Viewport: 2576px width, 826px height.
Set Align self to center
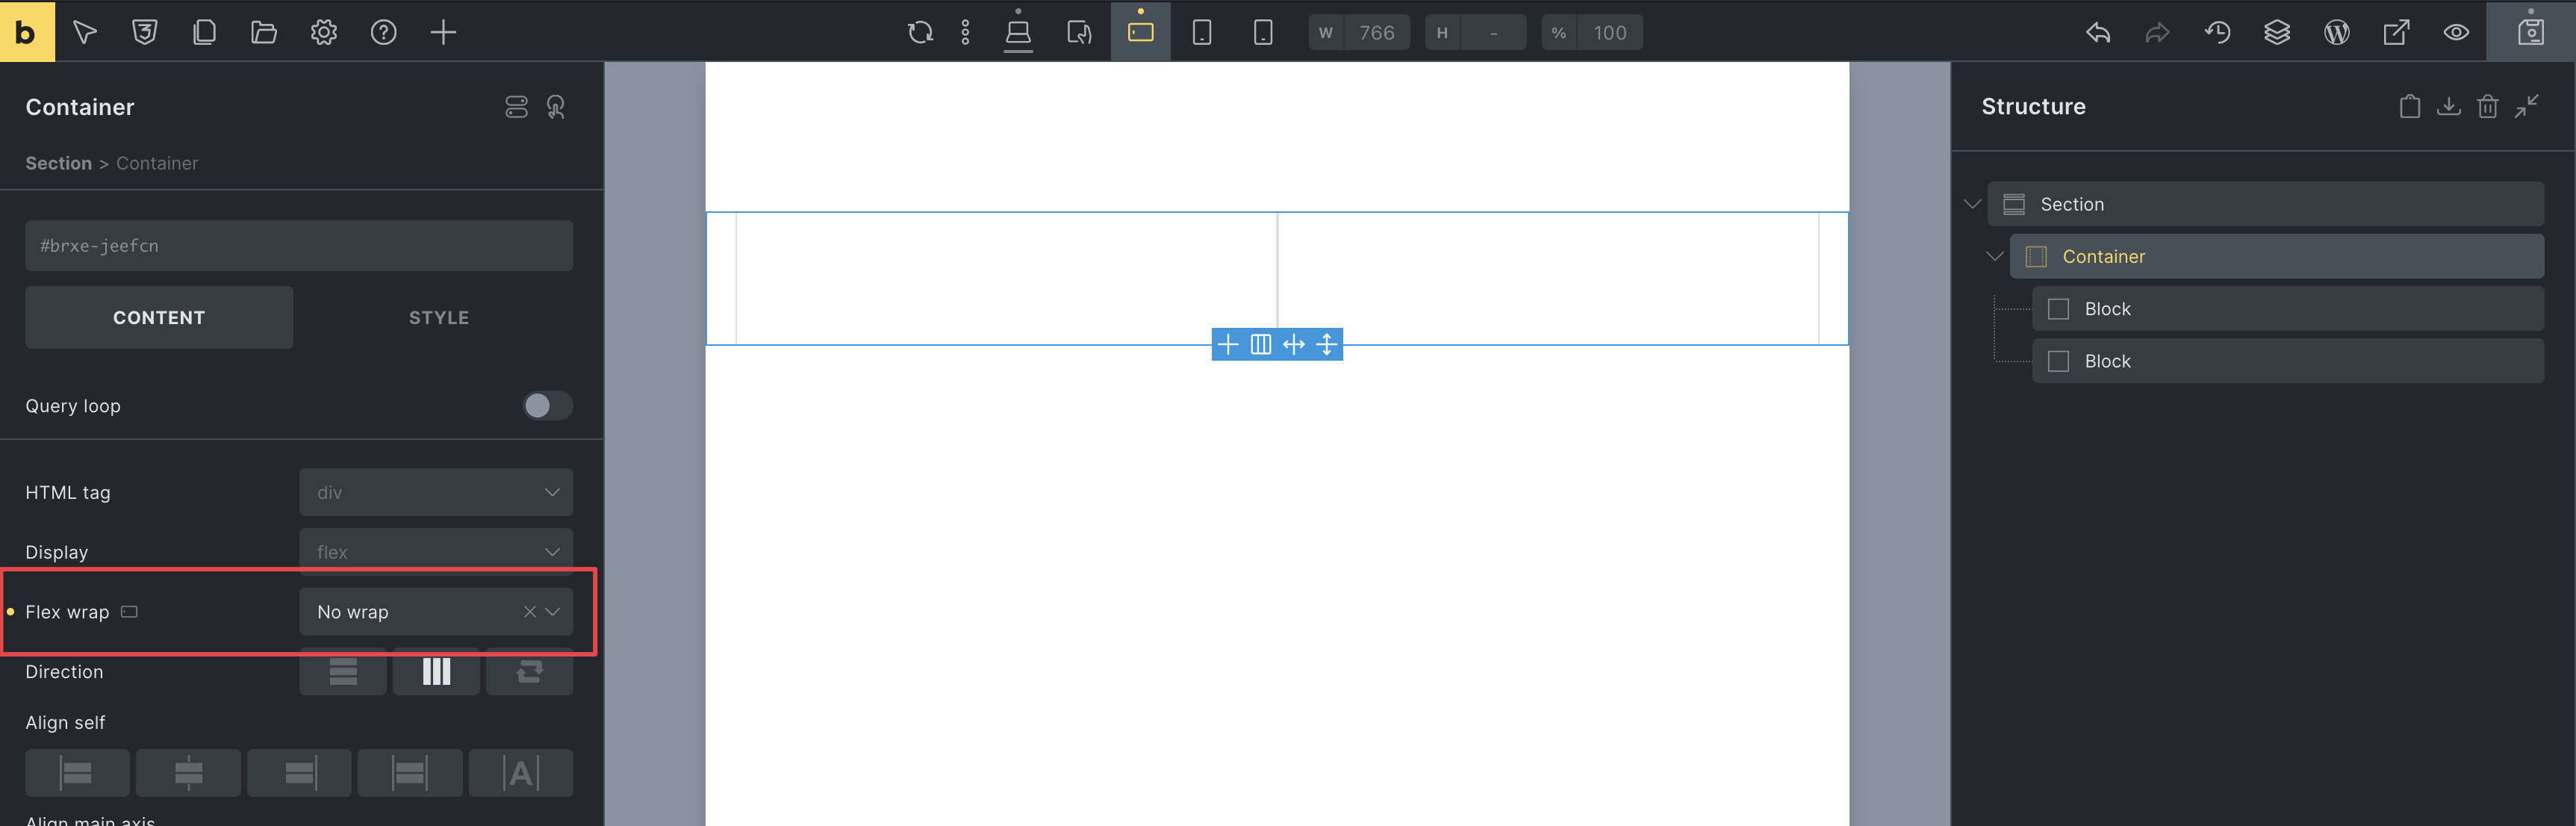188,773
